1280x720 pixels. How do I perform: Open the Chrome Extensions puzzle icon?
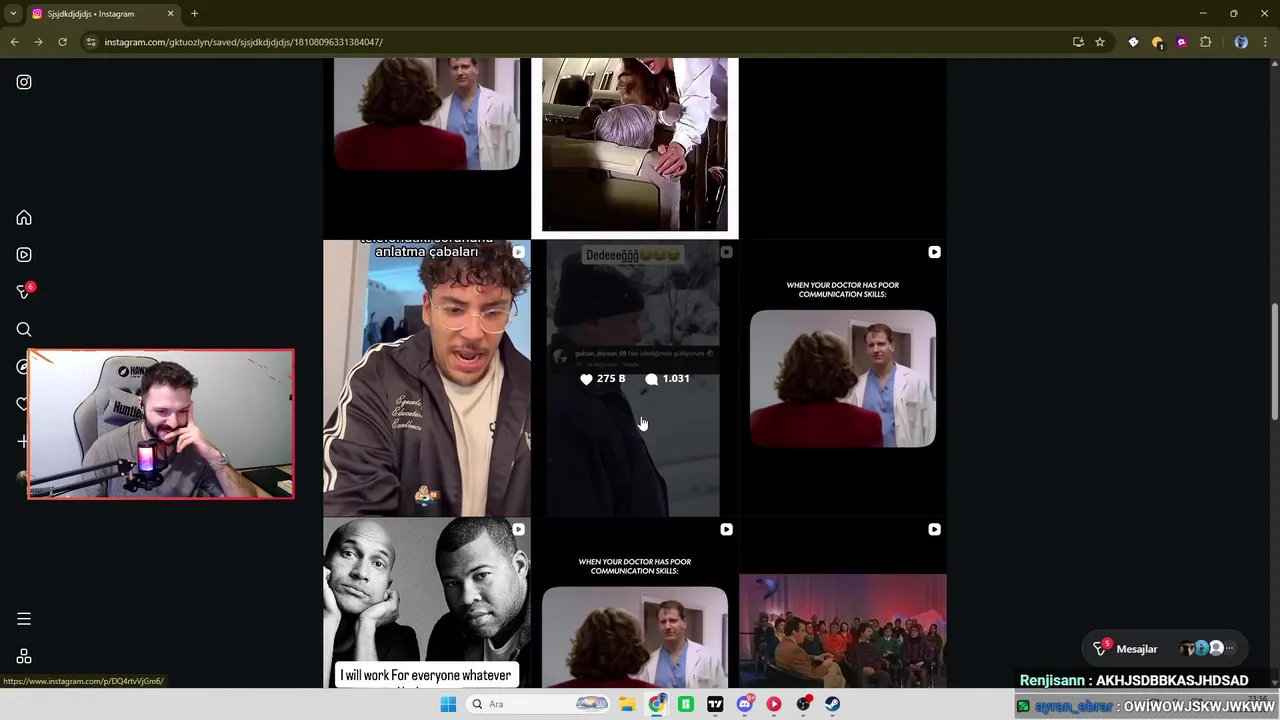[x=1205, y=42]
